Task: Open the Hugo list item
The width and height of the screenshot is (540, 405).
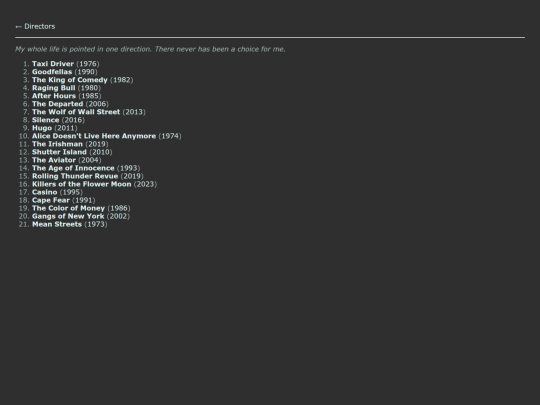Action: coord(42,128)
